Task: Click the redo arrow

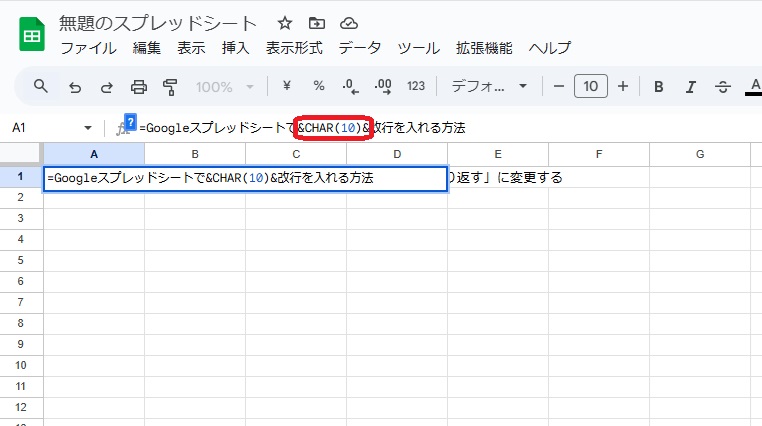Action: click(x=106, y=87)
